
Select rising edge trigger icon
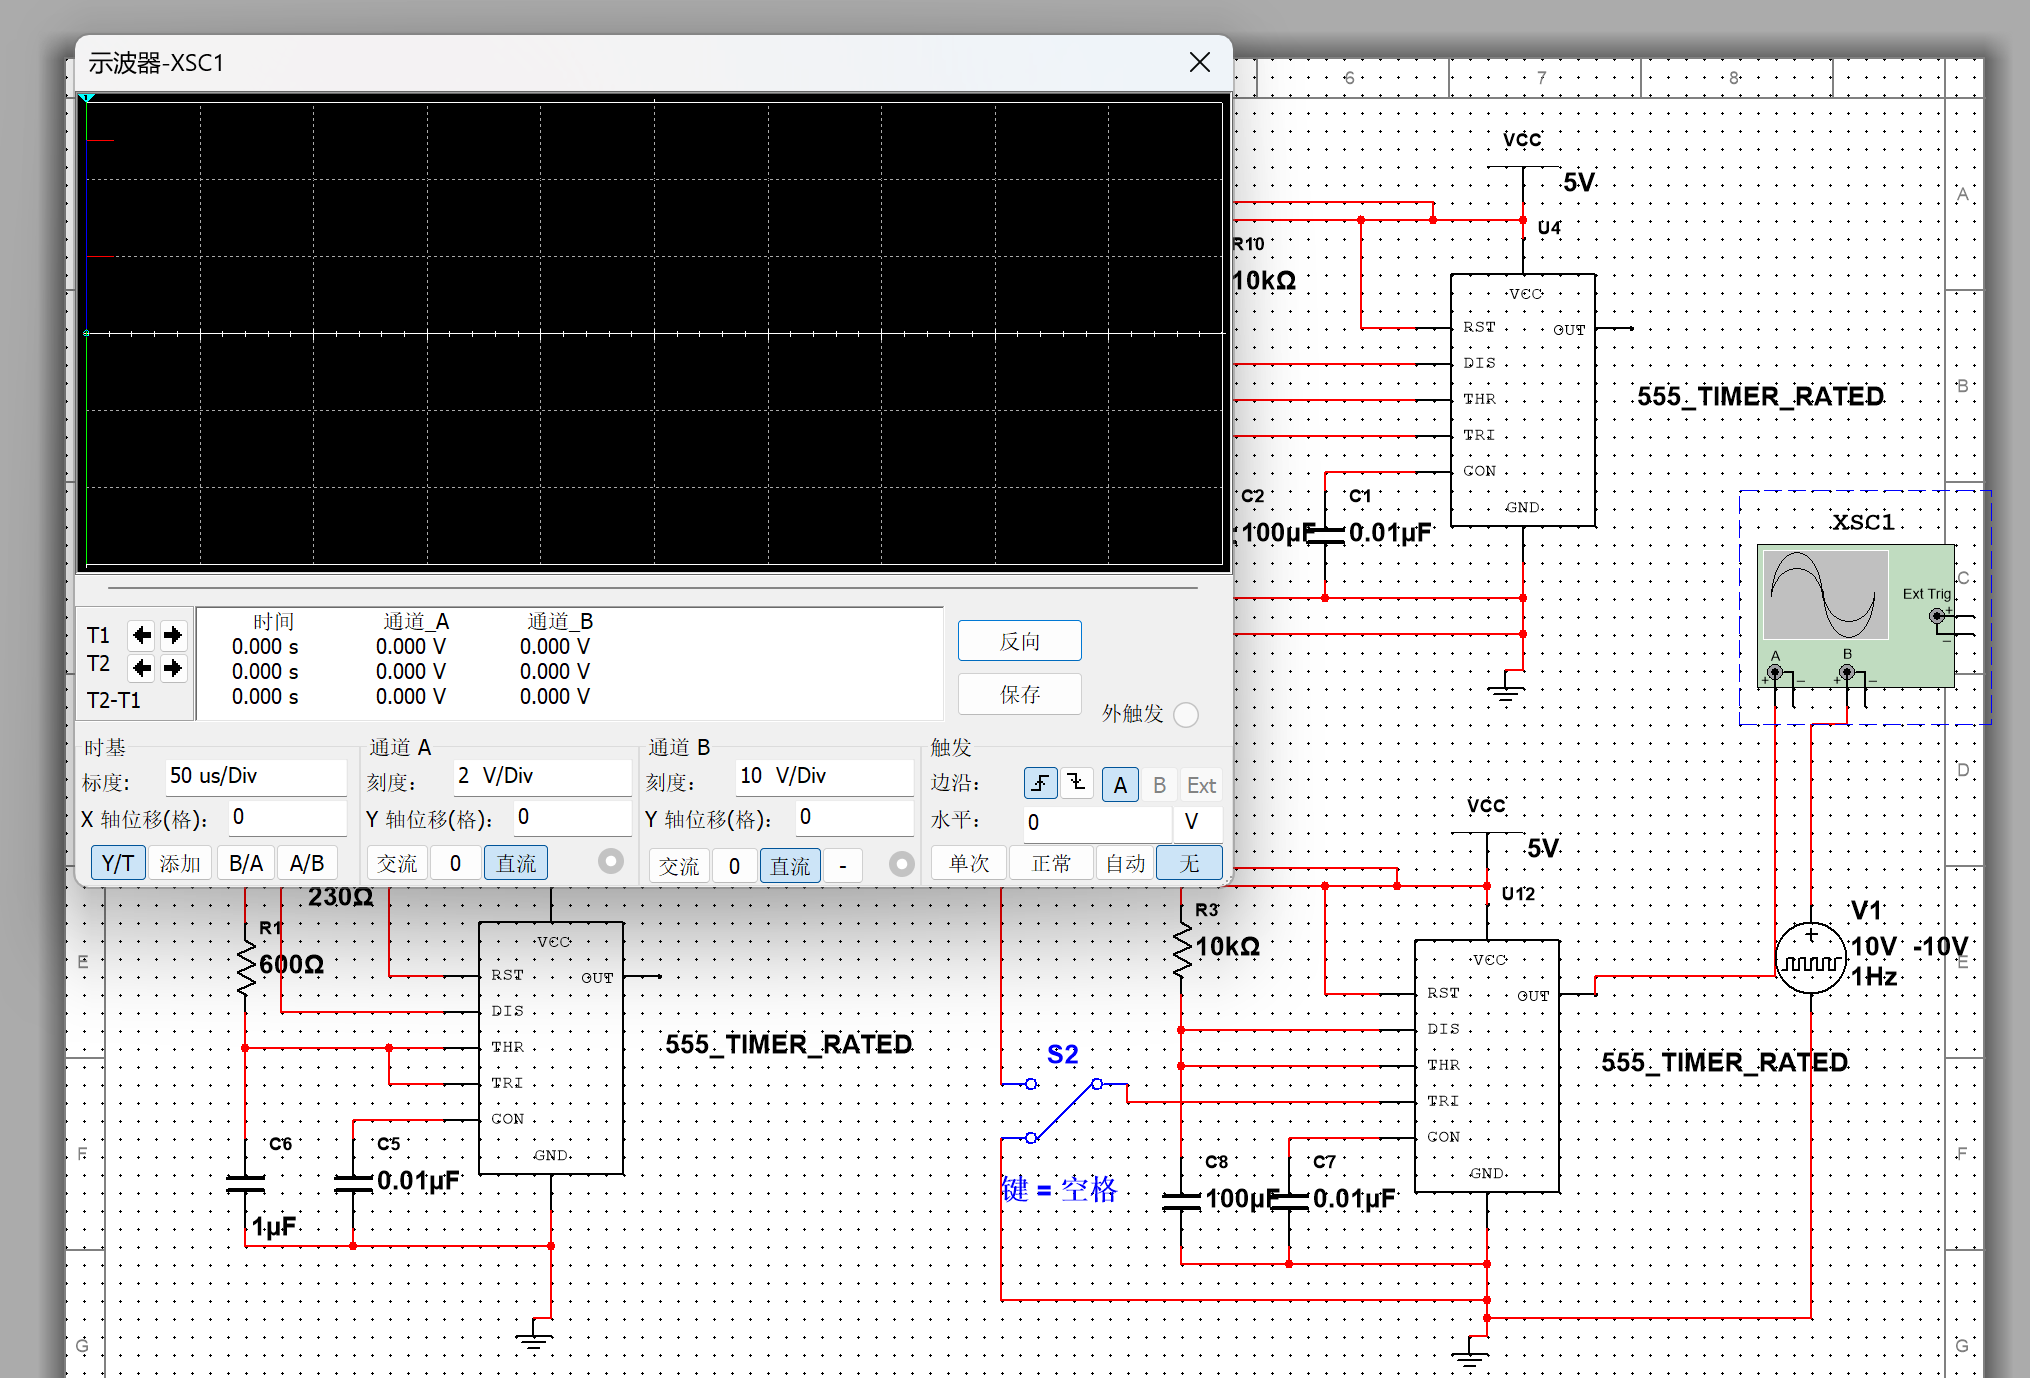coord(1040,784)
